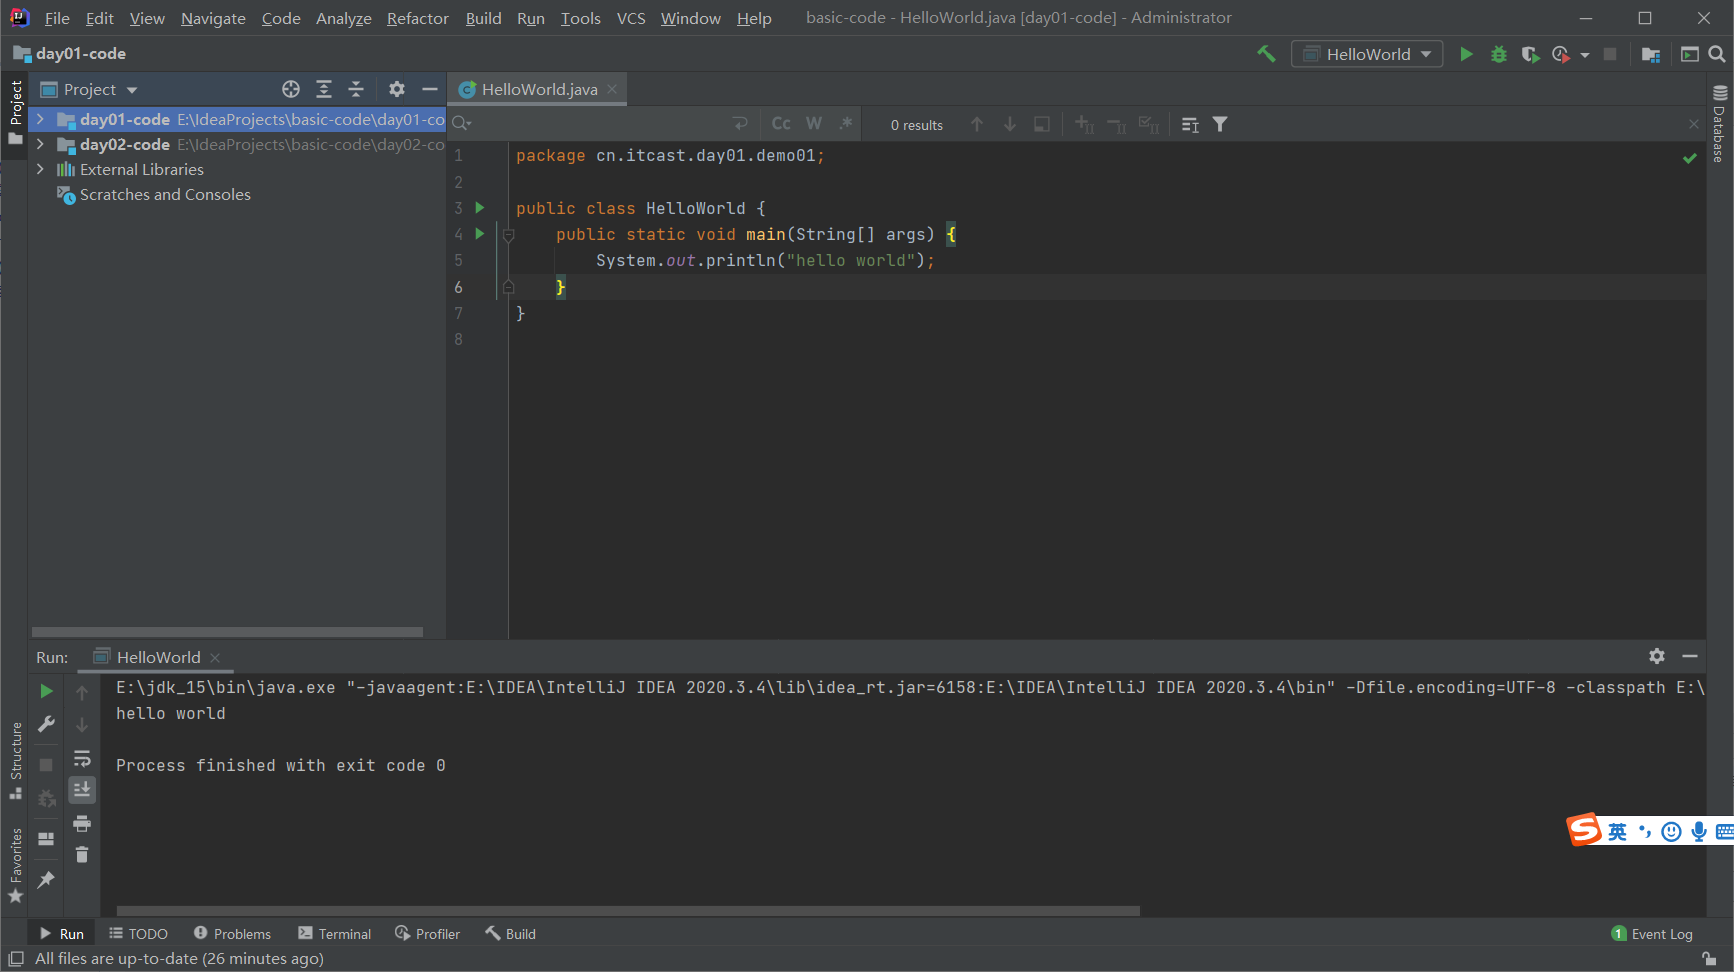Open the dropdown arrow next to profiler icon

(1585, 55)
